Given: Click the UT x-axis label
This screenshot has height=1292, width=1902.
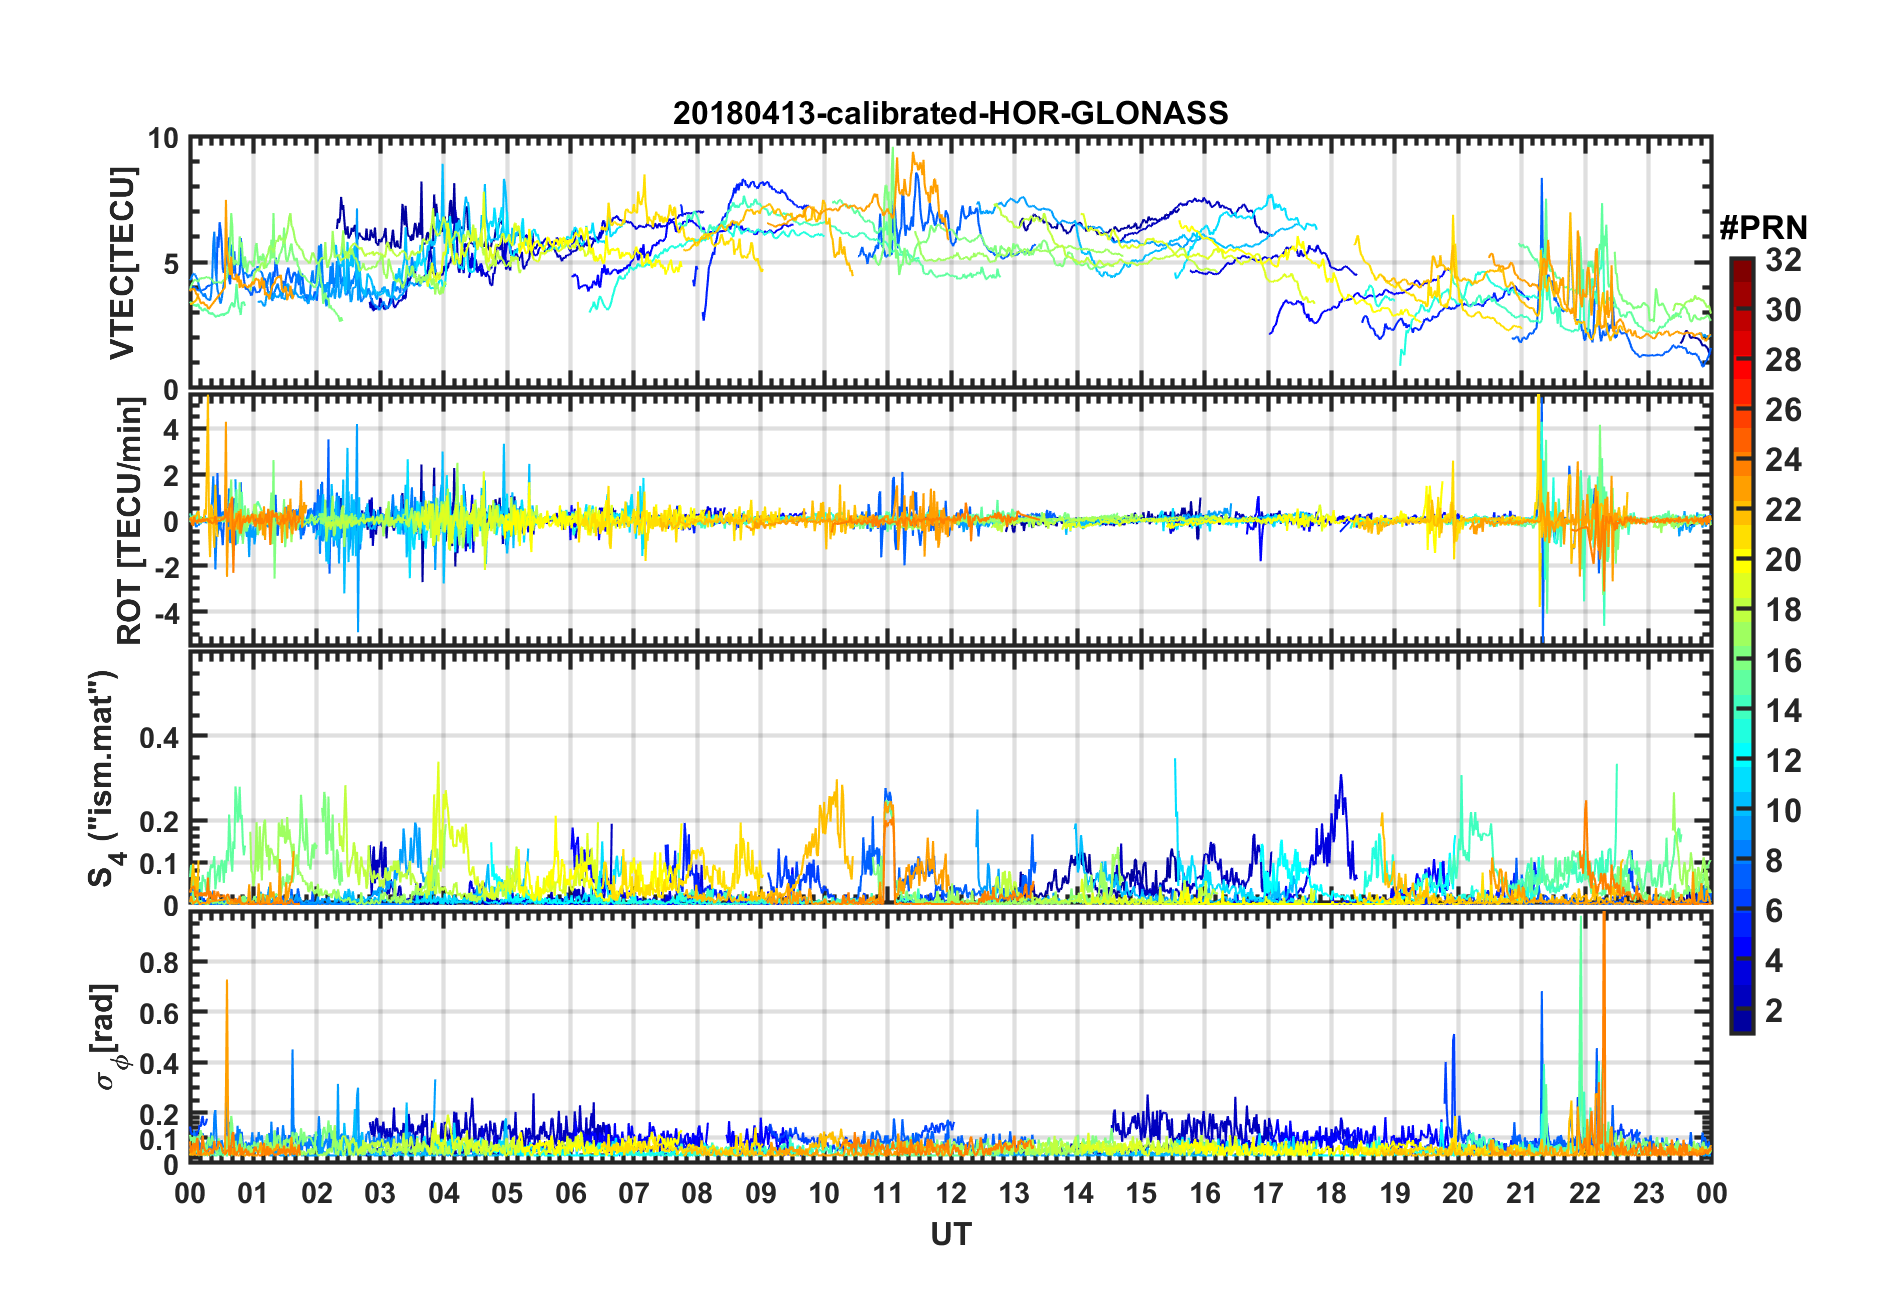Looking at the screenshot, I should coord(950,1235).
